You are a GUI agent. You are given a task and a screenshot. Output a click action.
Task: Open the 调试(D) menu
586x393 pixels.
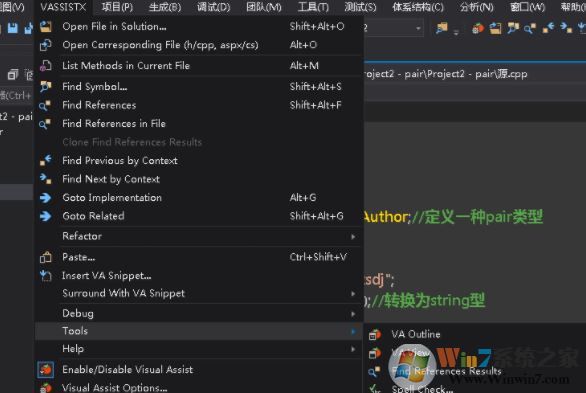[x=213, y=7]
